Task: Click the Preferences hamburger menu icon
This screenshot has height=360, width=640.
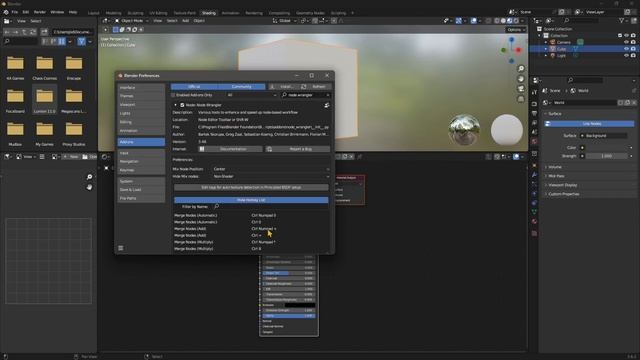Action: point(121,248)
